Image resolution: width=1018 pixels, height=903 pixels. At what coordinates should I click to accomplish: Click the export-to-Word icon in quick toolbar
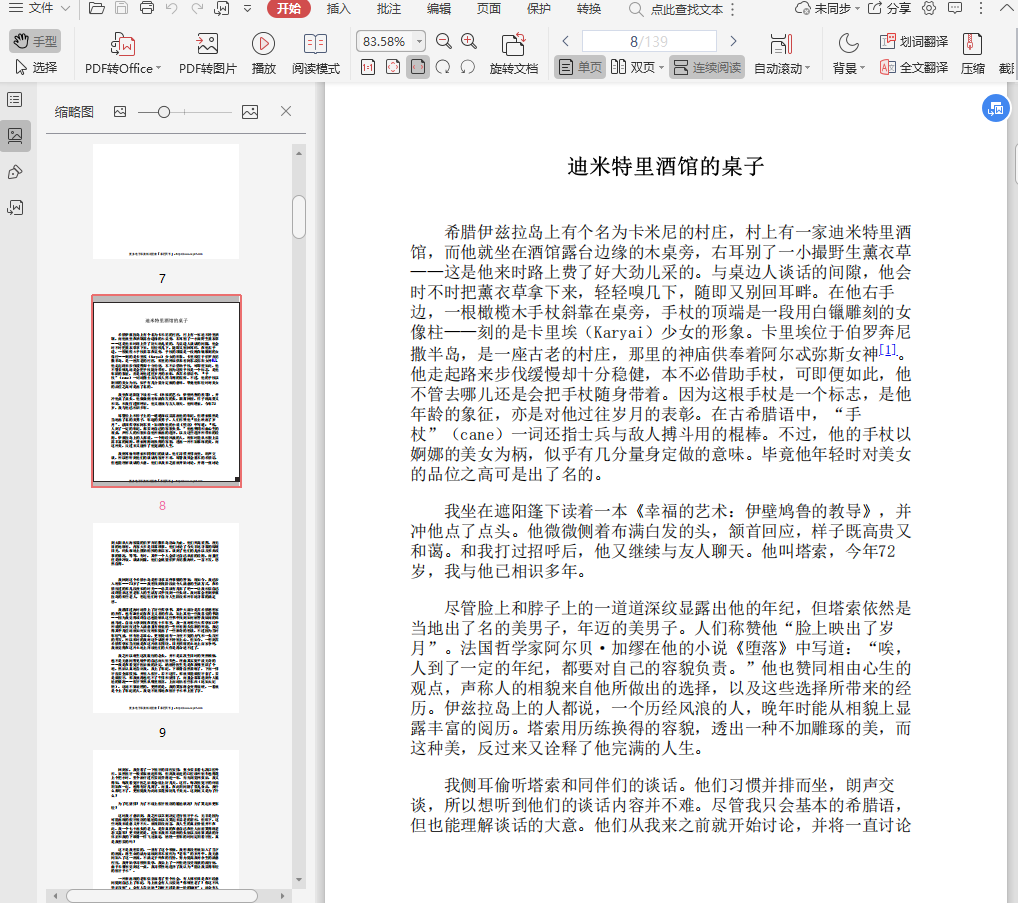pyautogui.click(x=222, y=8)
